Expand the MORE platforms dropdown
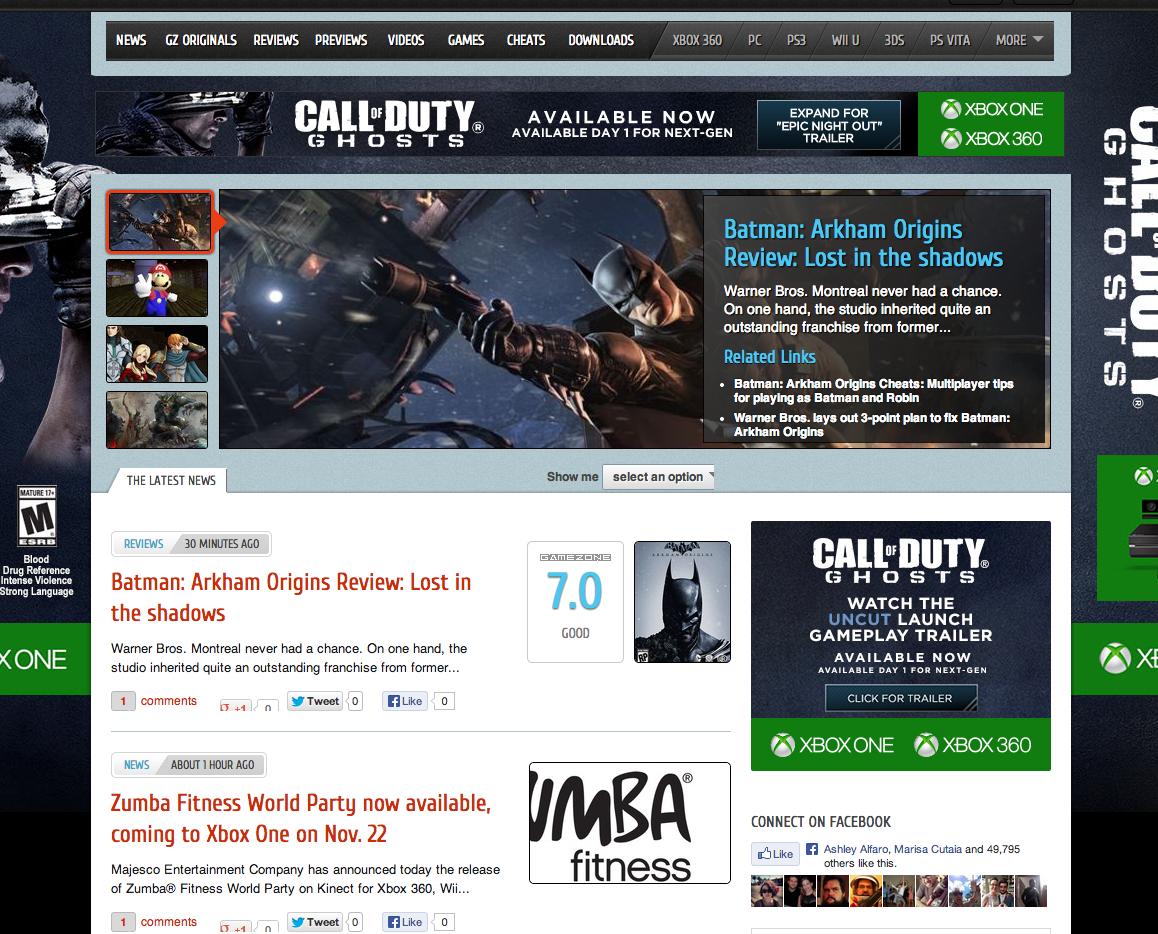The width and height of the screenshot is (1158, 934). click(1018, 41)
